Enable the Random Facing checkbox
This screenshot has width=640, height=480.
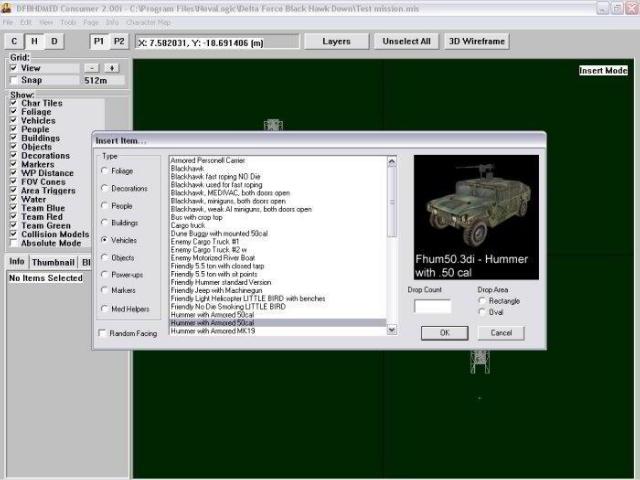[x=103, y=333]
